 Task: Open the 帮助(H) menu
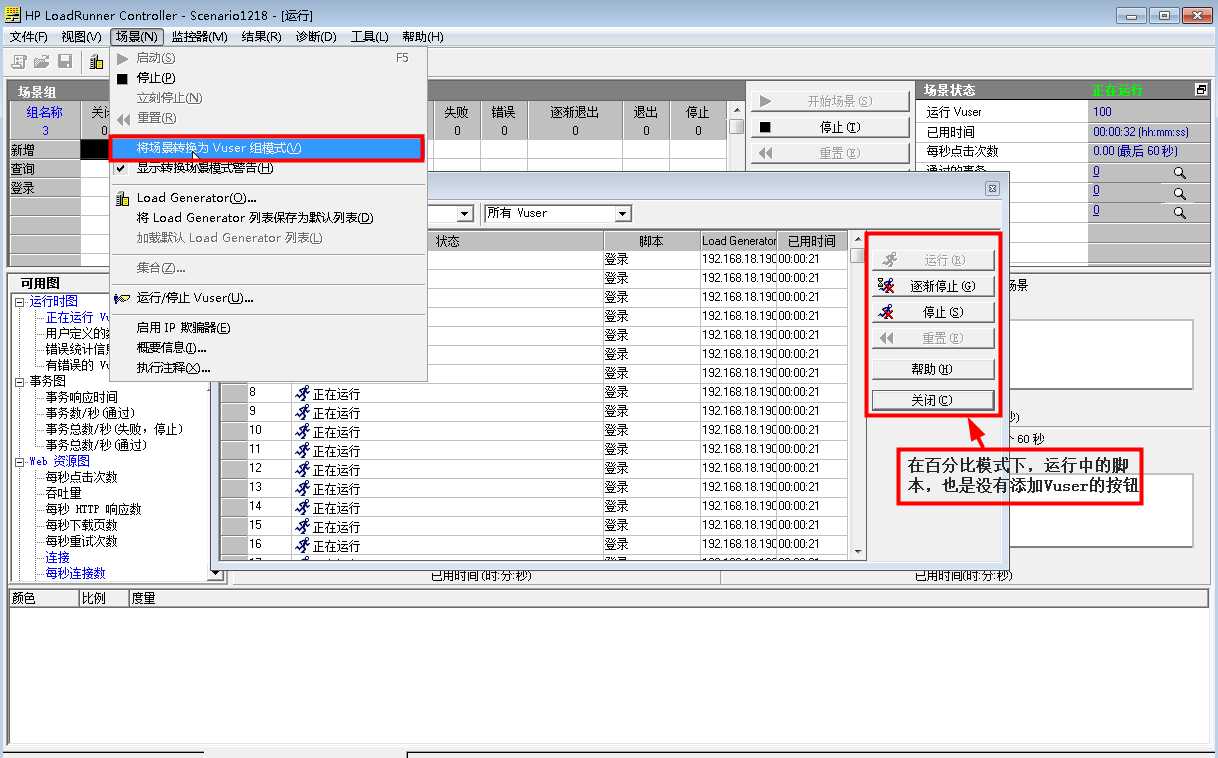click(x=423, y=37)
